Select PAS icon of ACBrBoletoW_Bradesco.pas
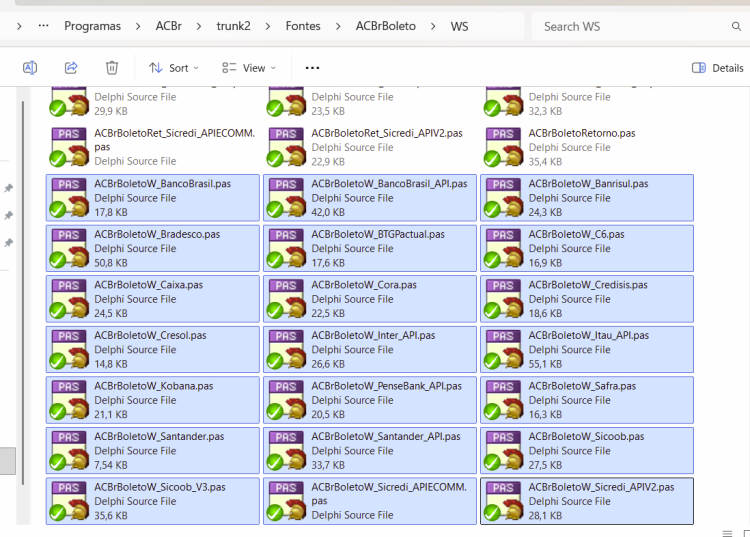750x537 pixels. (x=69, y=249)
